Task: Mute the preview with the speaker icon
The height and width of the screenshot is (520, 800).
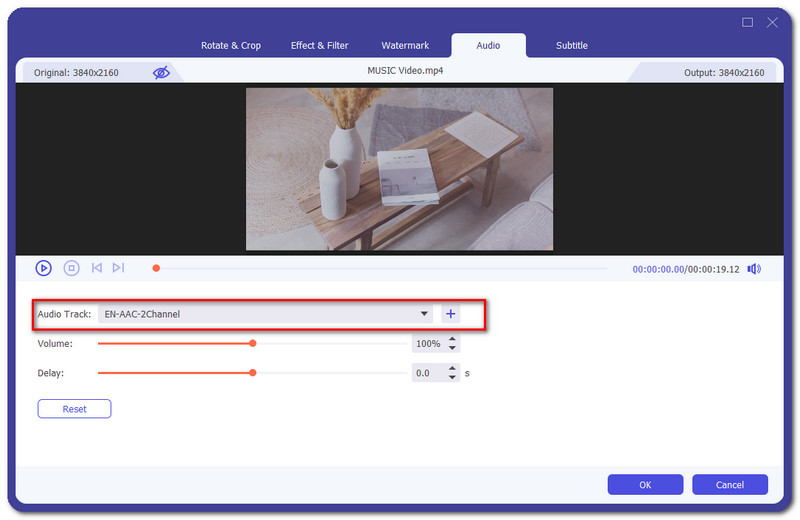Action: point(754,269)
